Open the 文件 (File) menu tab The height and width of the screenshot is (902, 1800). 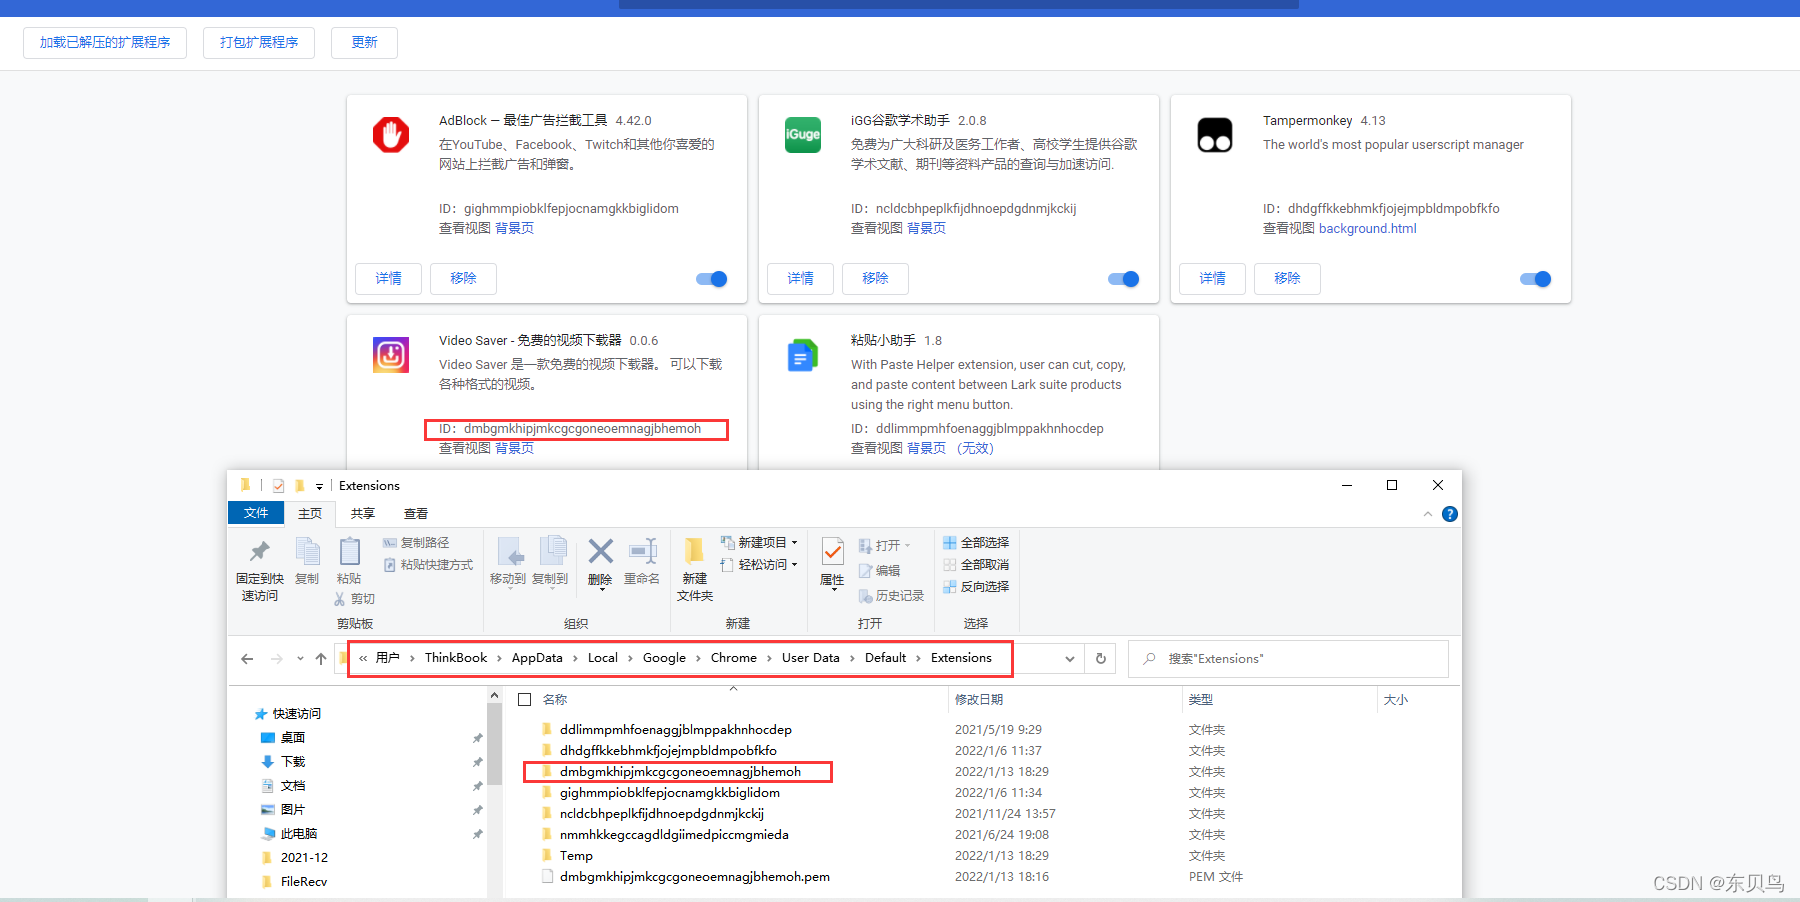click(x=256, y=513)
